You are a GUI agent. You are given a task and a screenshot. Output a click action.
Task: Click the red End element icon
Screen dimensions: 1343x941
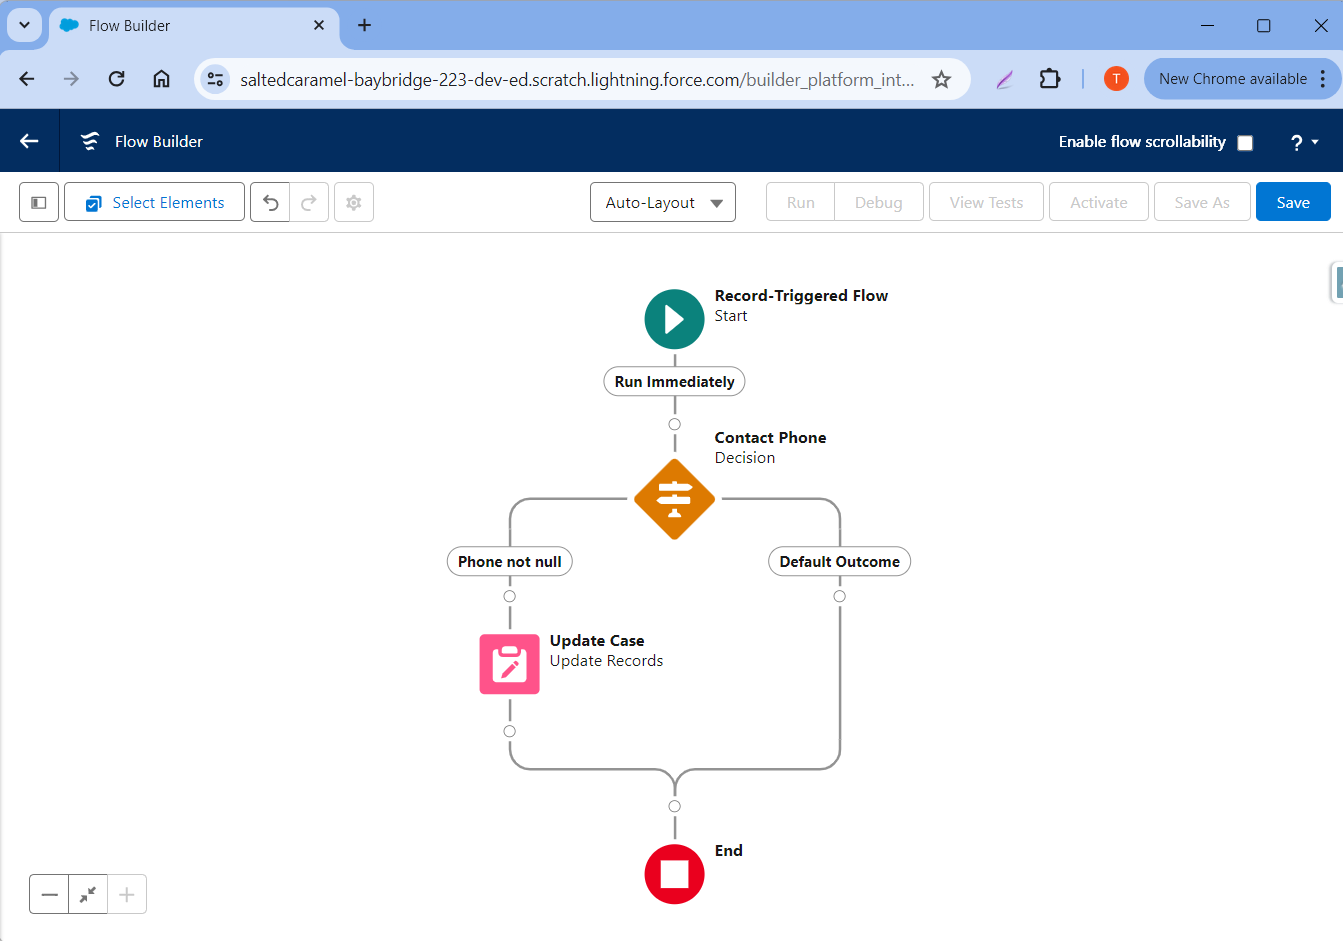[x=674, y=874]
